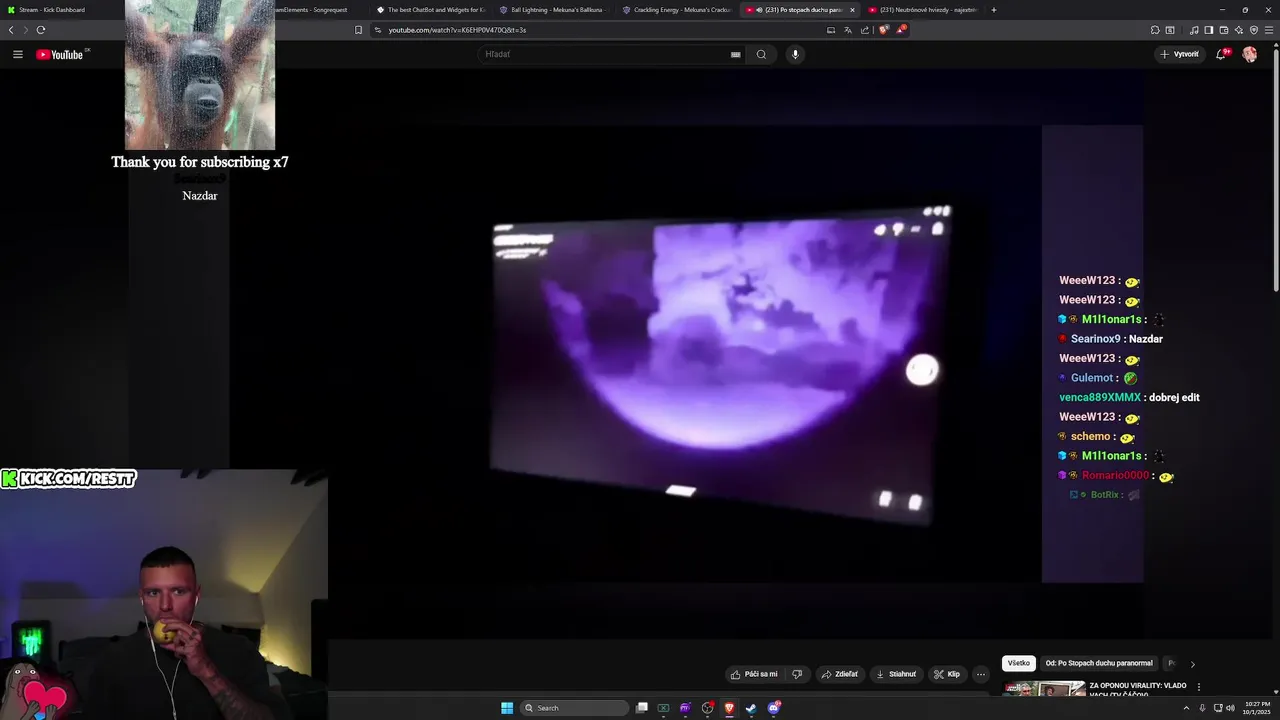The image size is (1280, 720).
Task: Open the Brave VPN shield icon
Action: pyautogui.click(x=1254, y=30)
